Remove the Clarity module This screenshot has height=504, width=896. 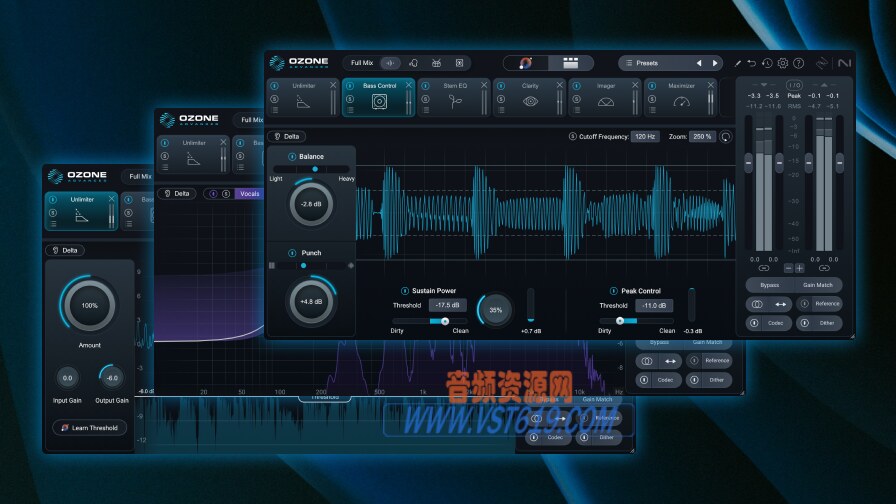(559, 85)
